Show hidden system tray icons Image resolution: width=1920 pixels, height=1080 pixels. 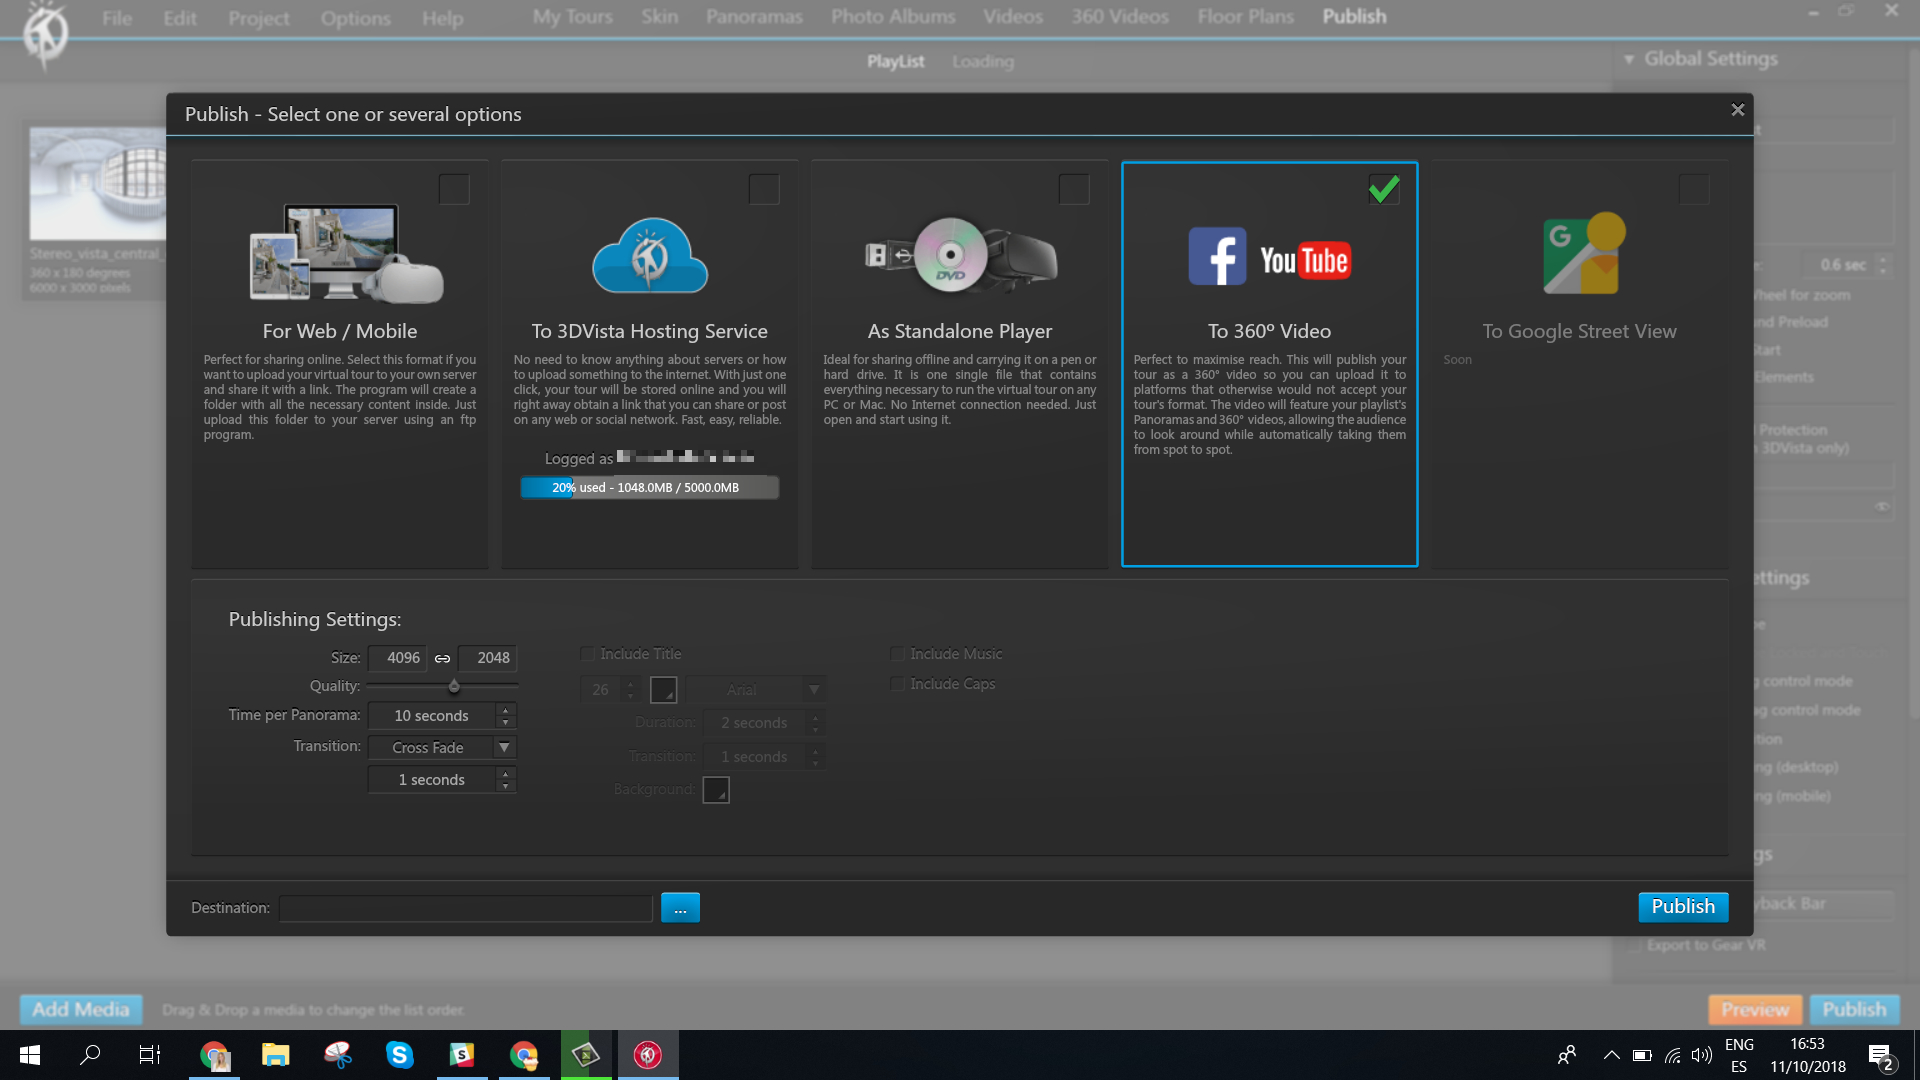[1611, 1055]
